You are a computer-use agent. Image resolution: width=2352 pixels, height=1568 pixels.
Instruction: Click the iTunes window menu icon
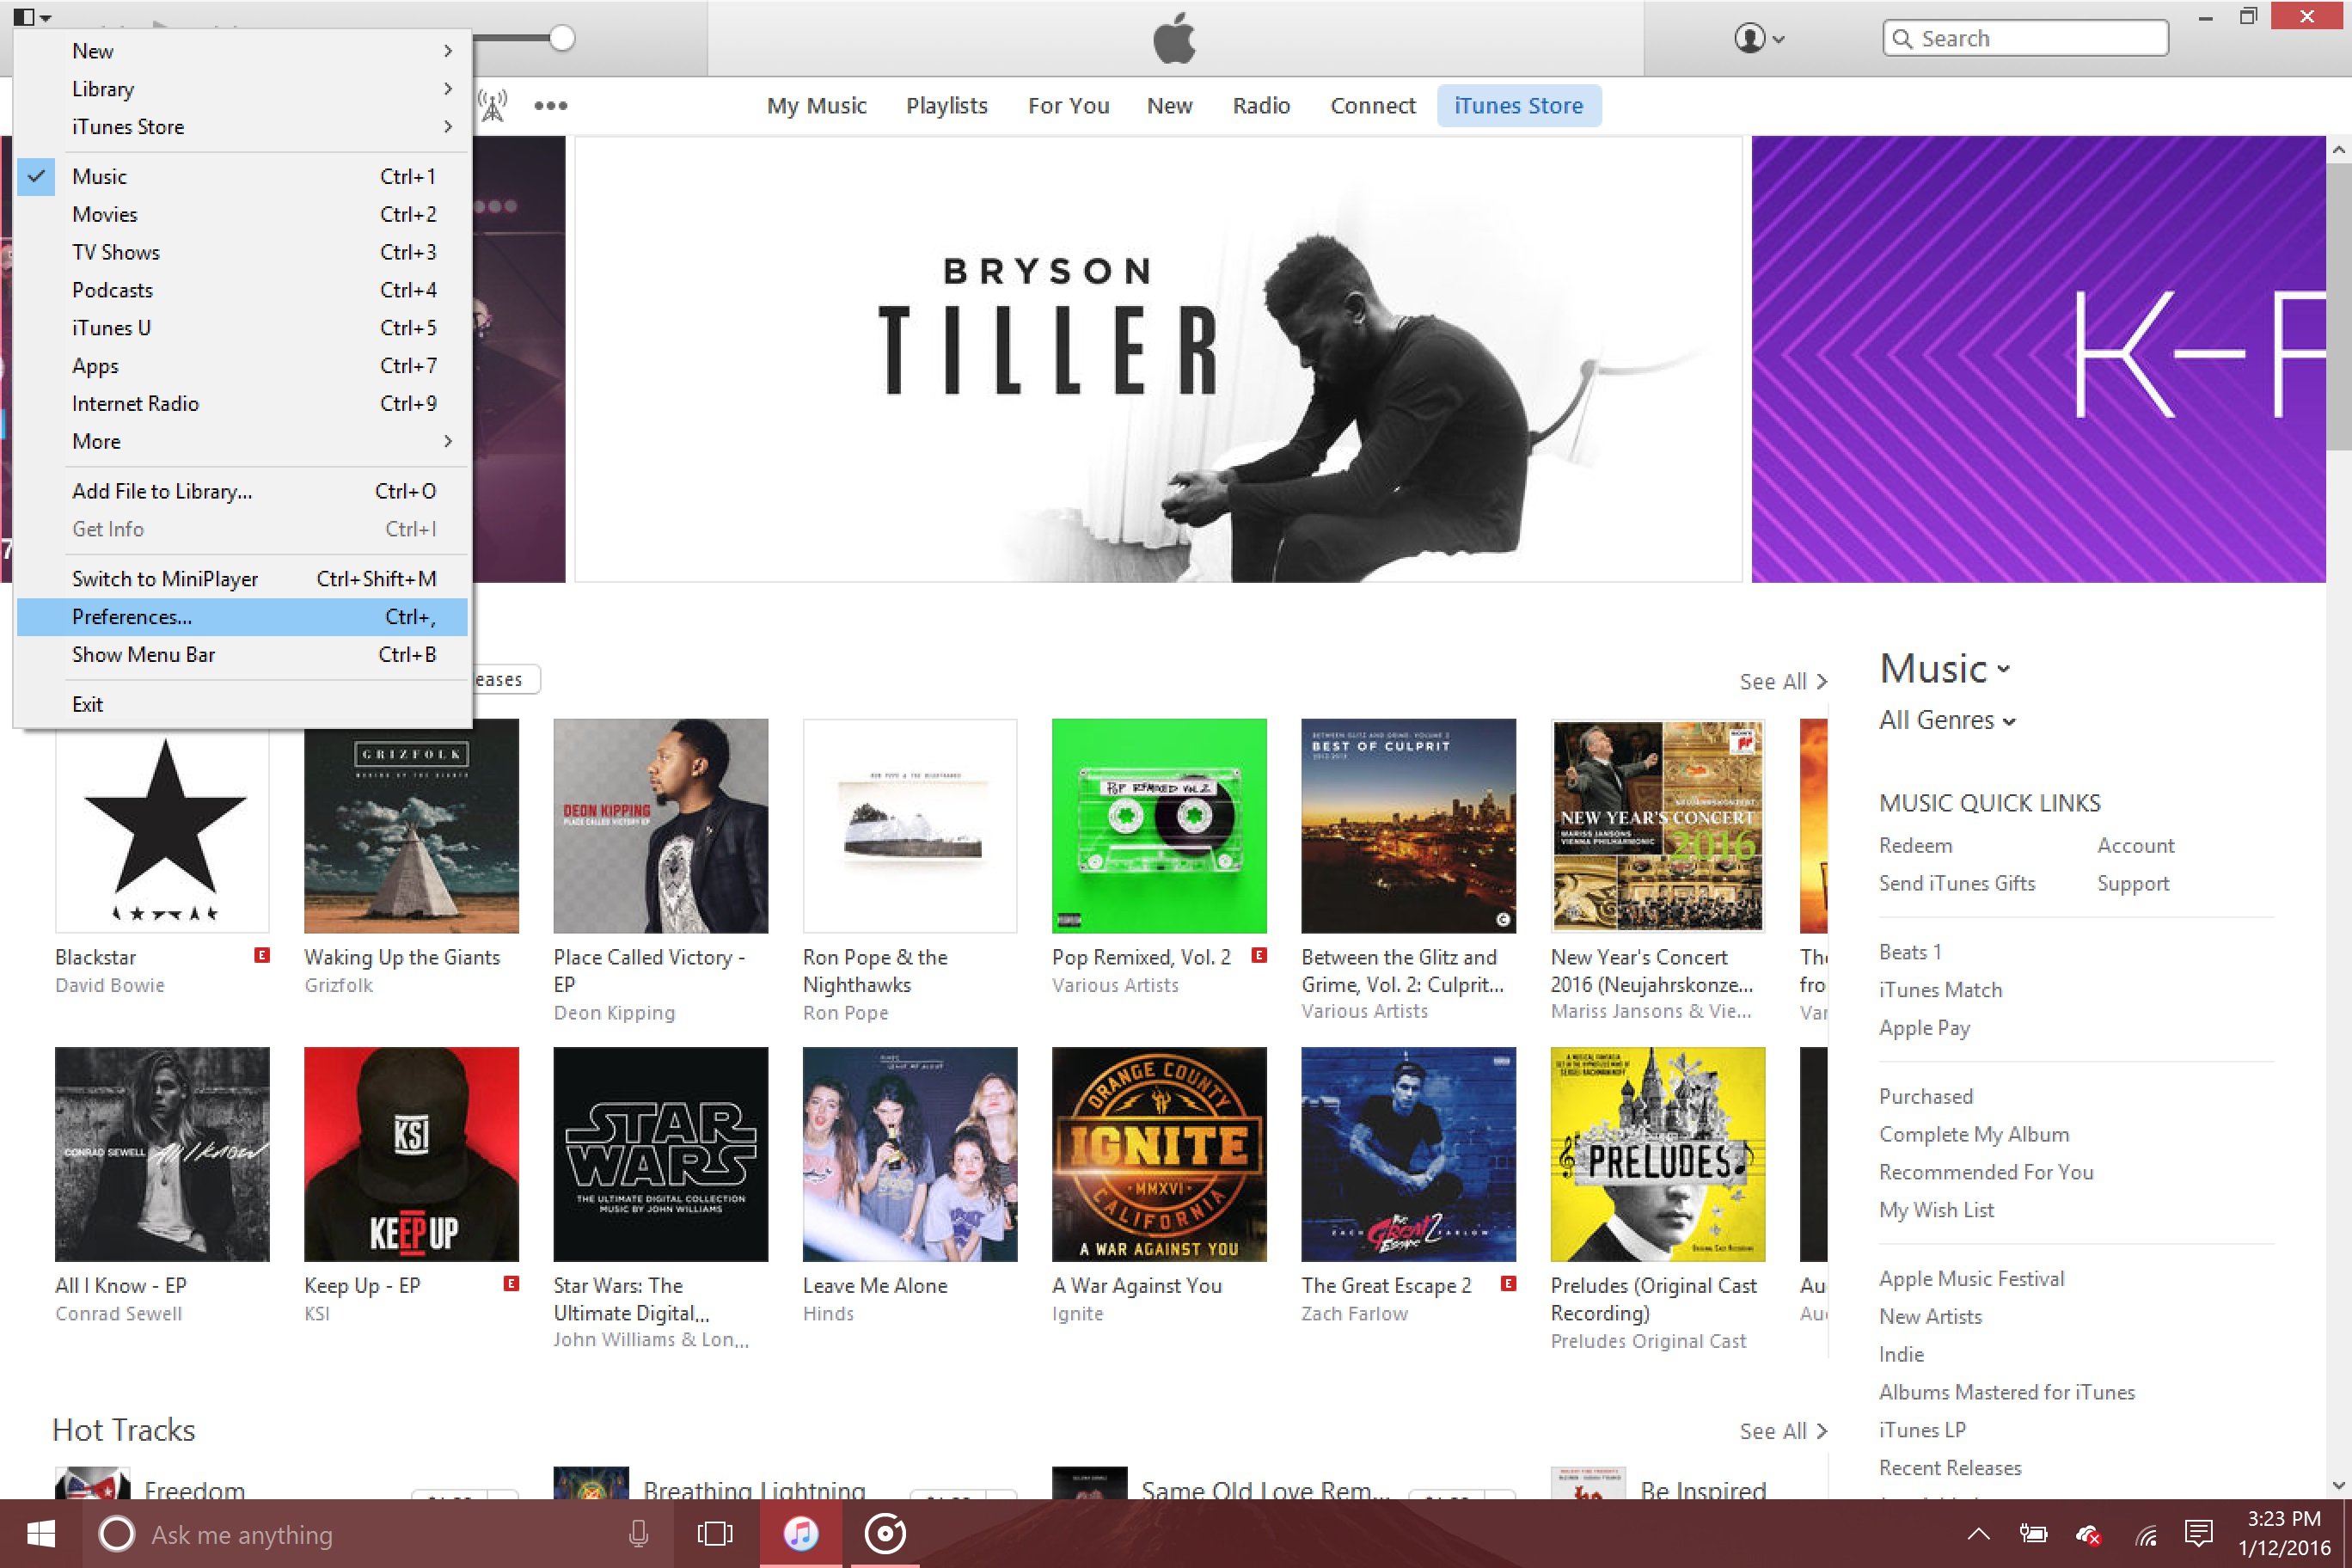pyautogui.click(x=31, y=17)
